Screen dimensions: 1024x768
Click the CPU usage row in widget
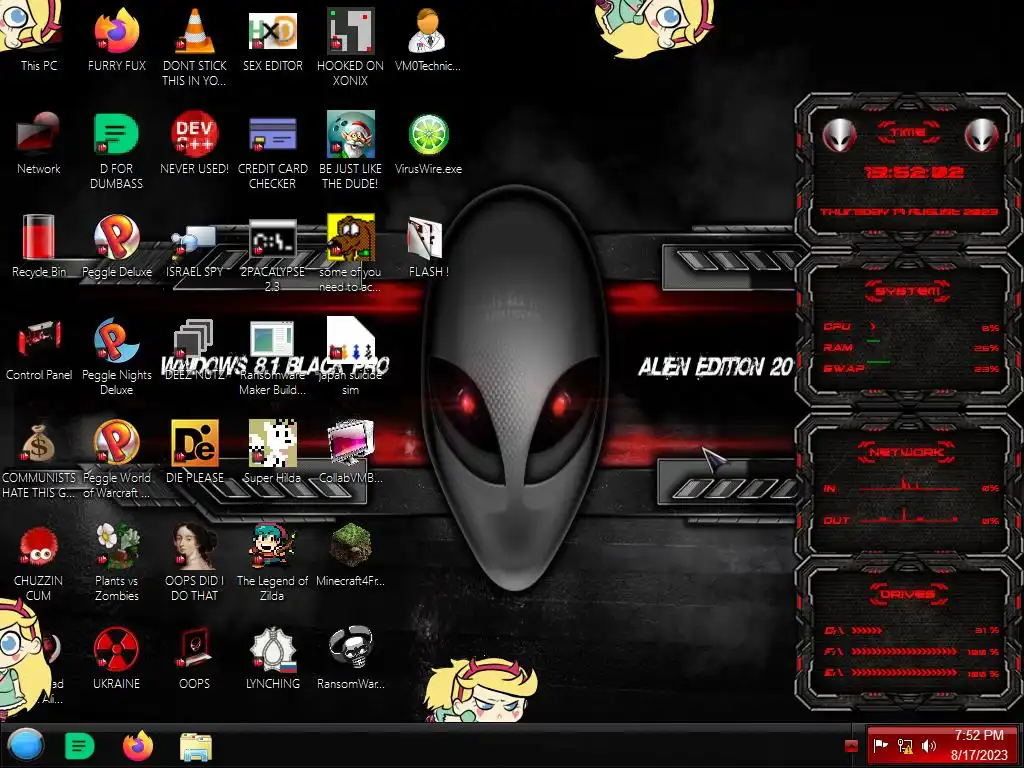tap(910, 327)
